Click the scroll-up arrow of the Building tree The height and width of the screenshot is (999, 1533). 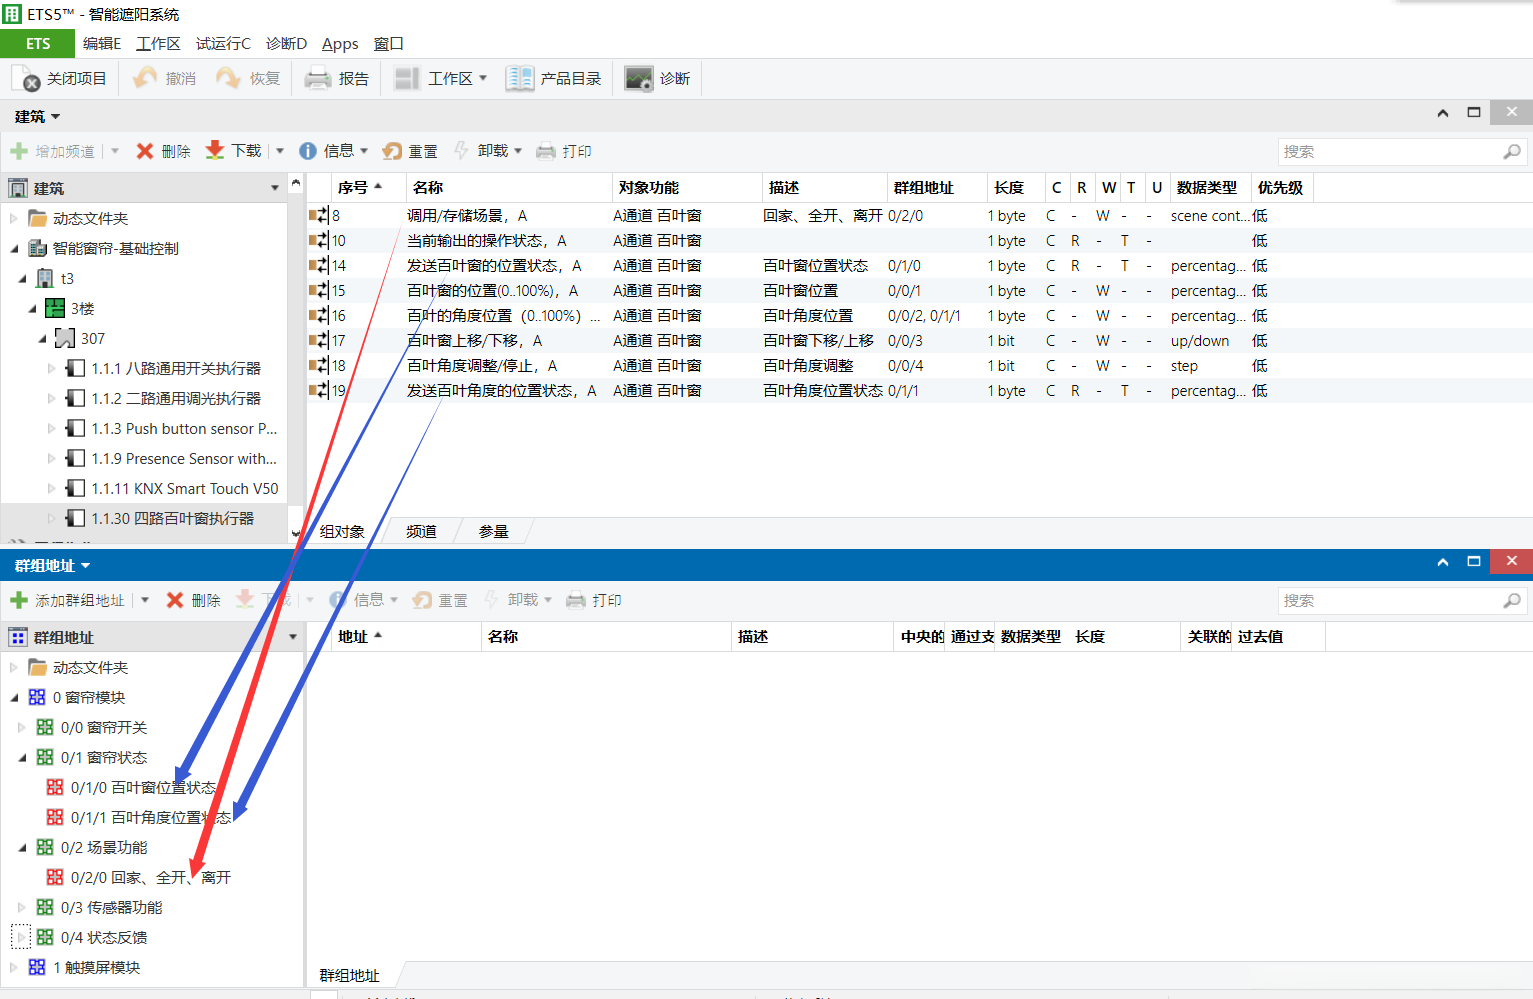coord(295,183)
